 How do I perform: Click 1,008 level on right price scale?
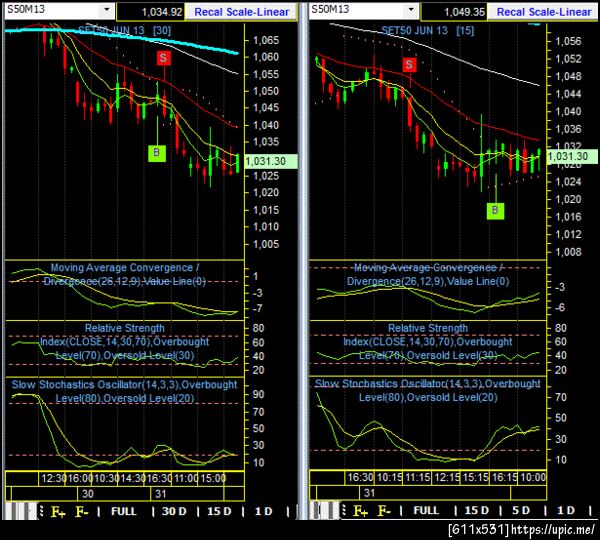(x=569, y=252)
